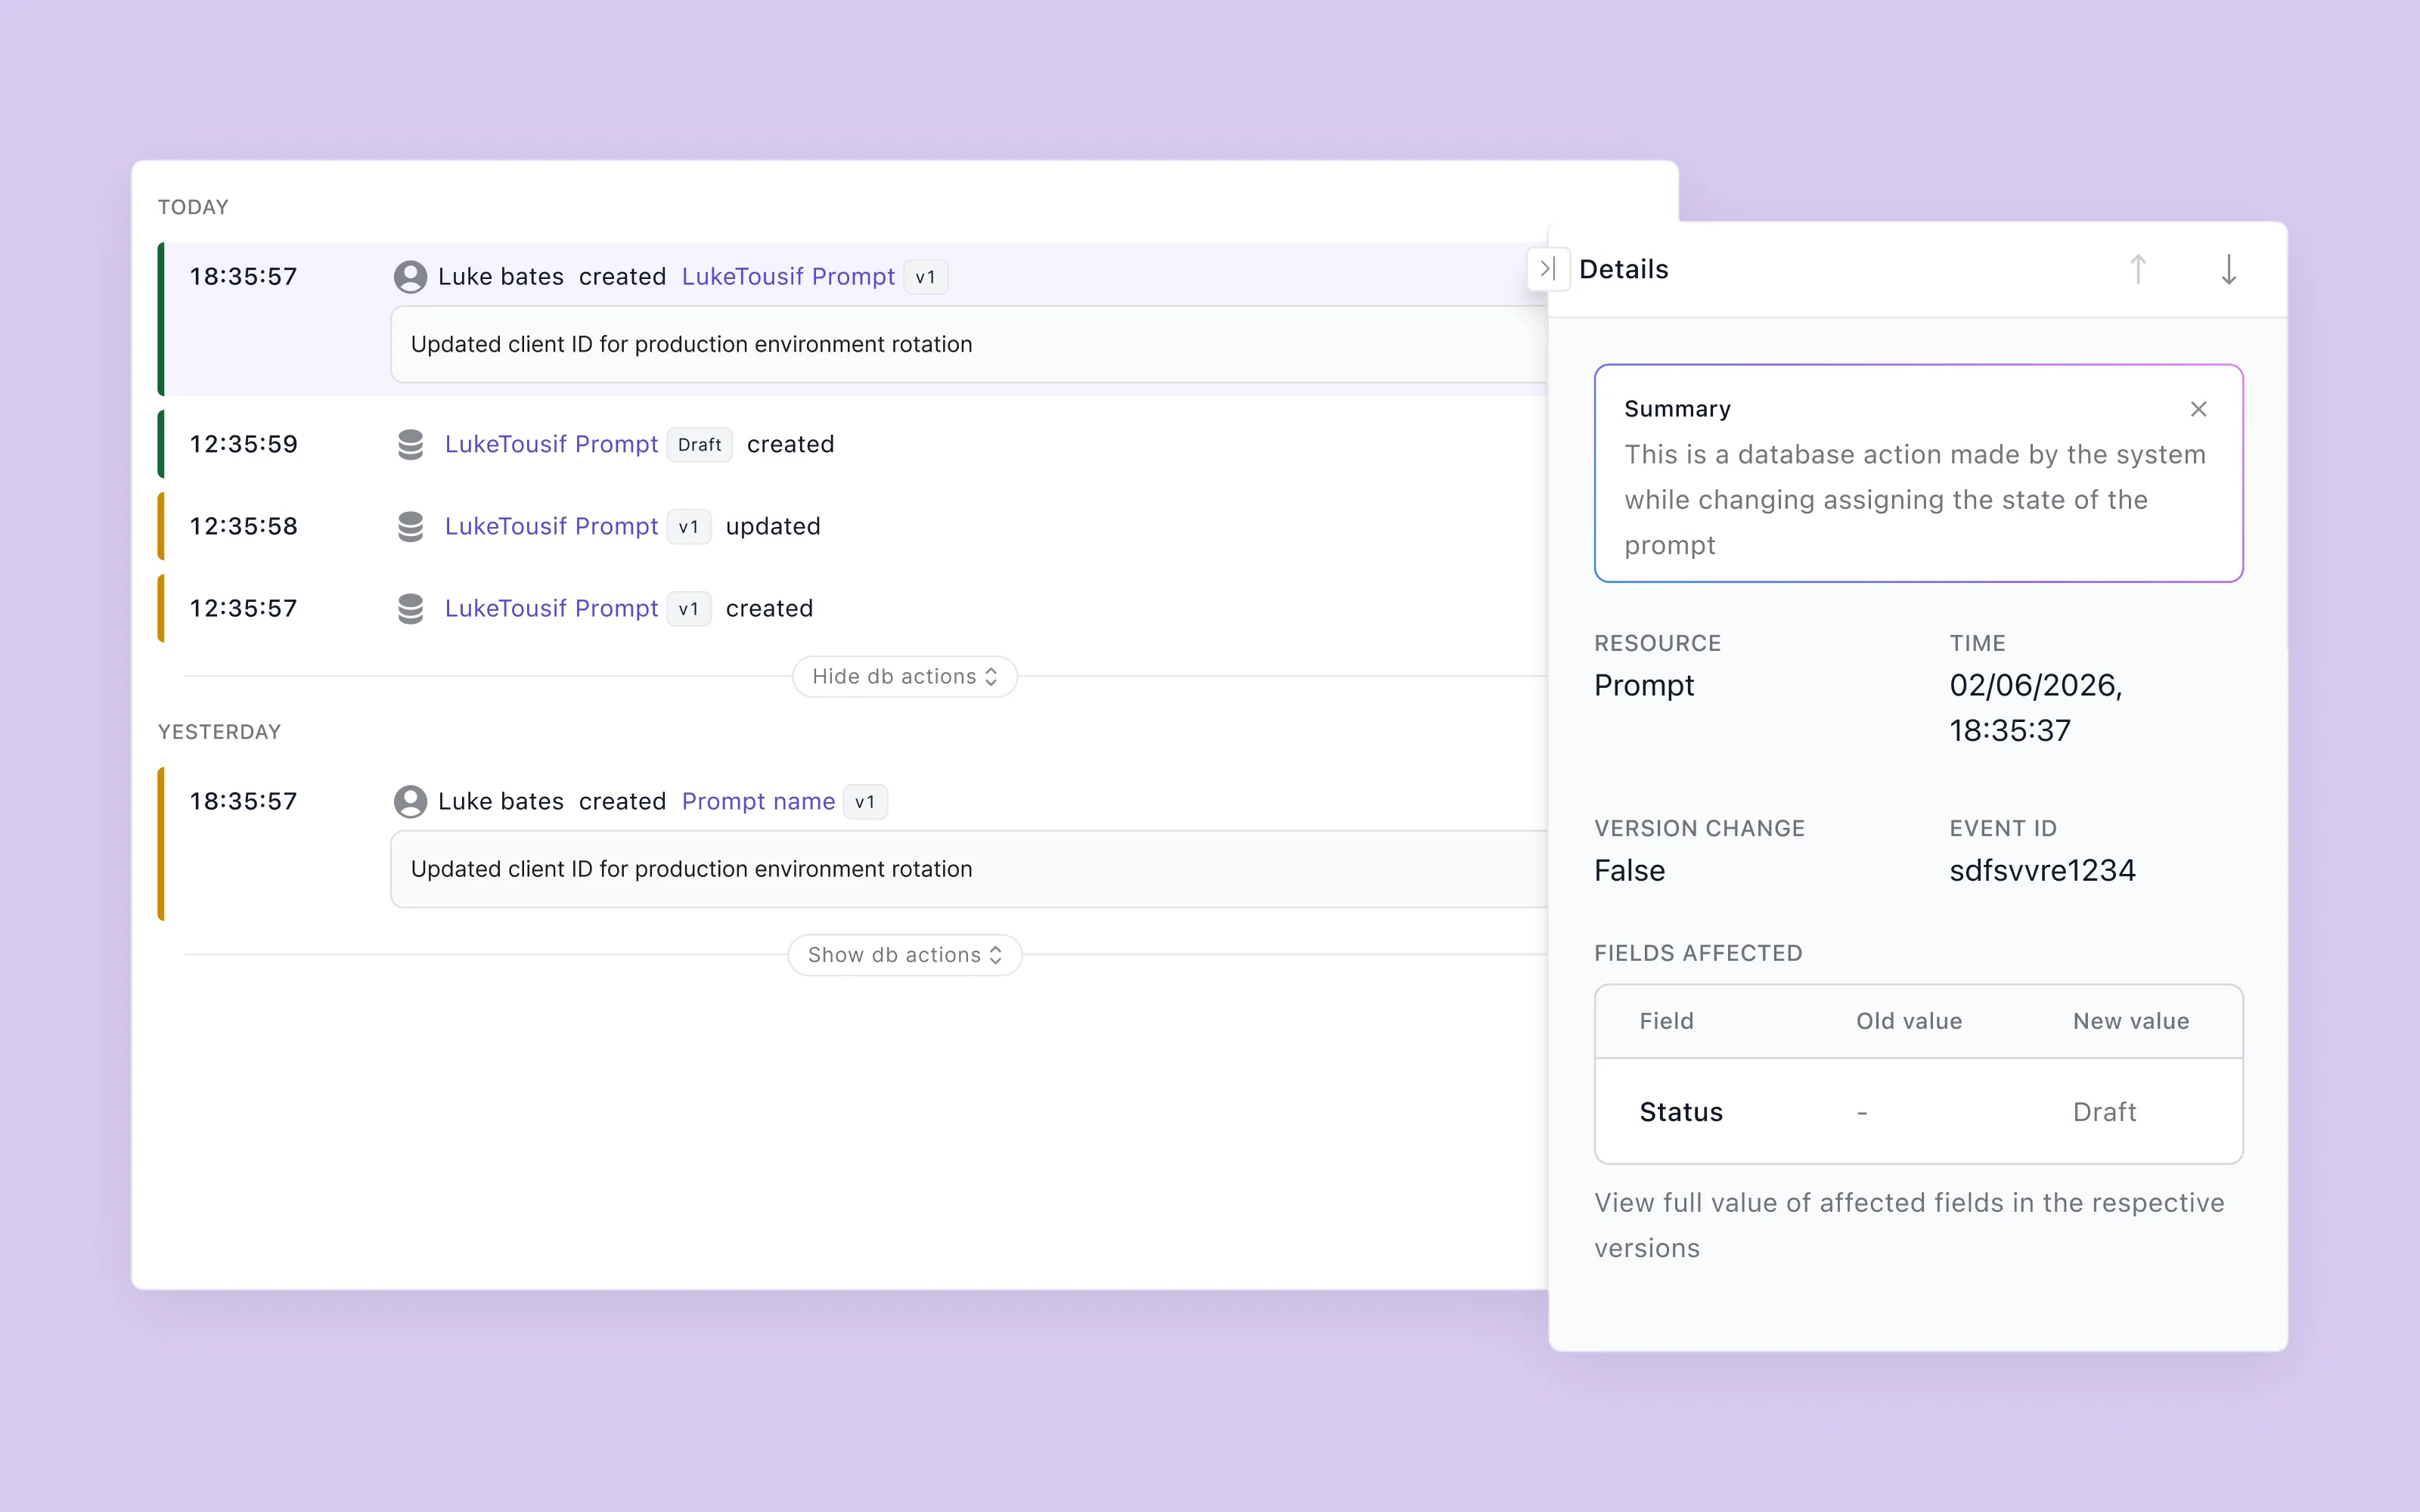Image resolution: width=2420 pixels, height=1512 pixels.
Task: Click the Status field cell
Action: 1681,1112
